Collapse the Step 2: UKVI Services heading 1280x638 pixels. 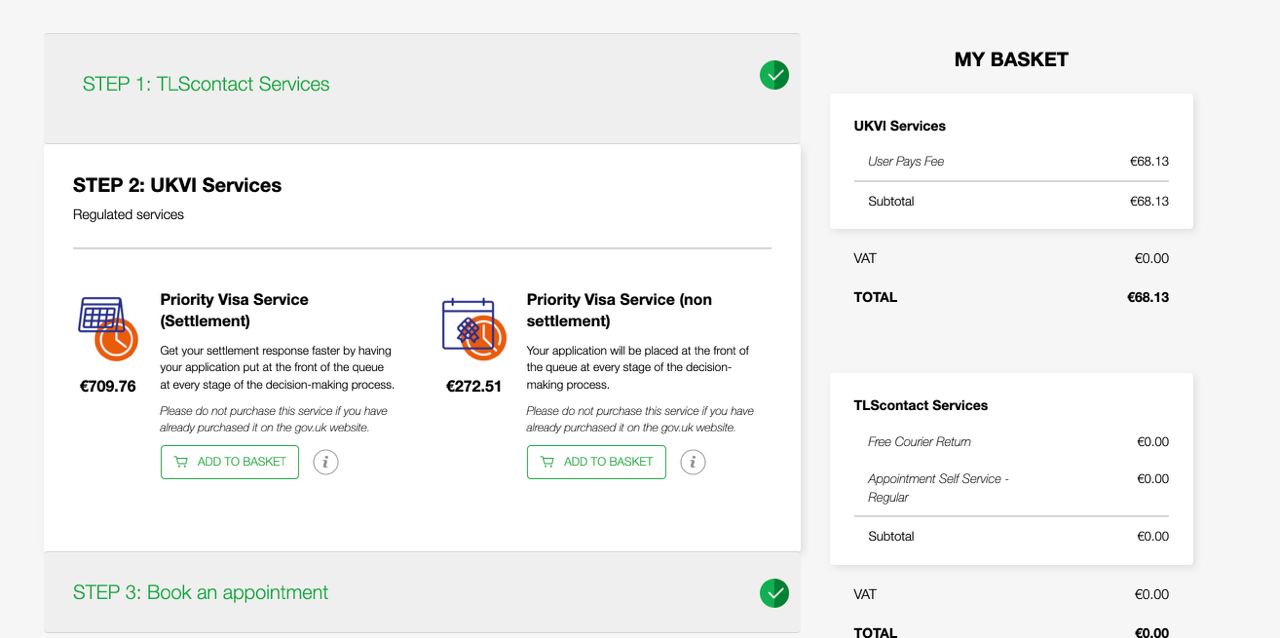(x=177, y=185)
